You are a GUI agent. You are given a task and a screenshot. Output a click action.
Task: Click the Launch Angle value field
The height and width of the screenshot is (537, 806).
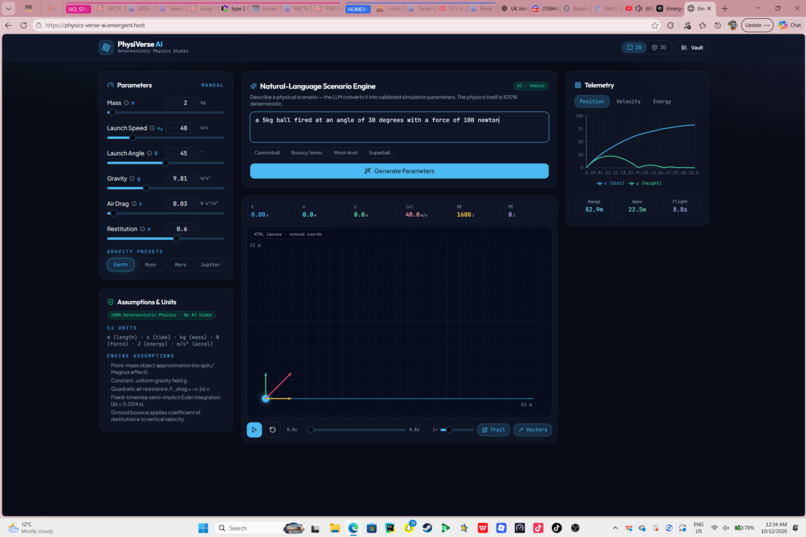[x=184, y=153]
